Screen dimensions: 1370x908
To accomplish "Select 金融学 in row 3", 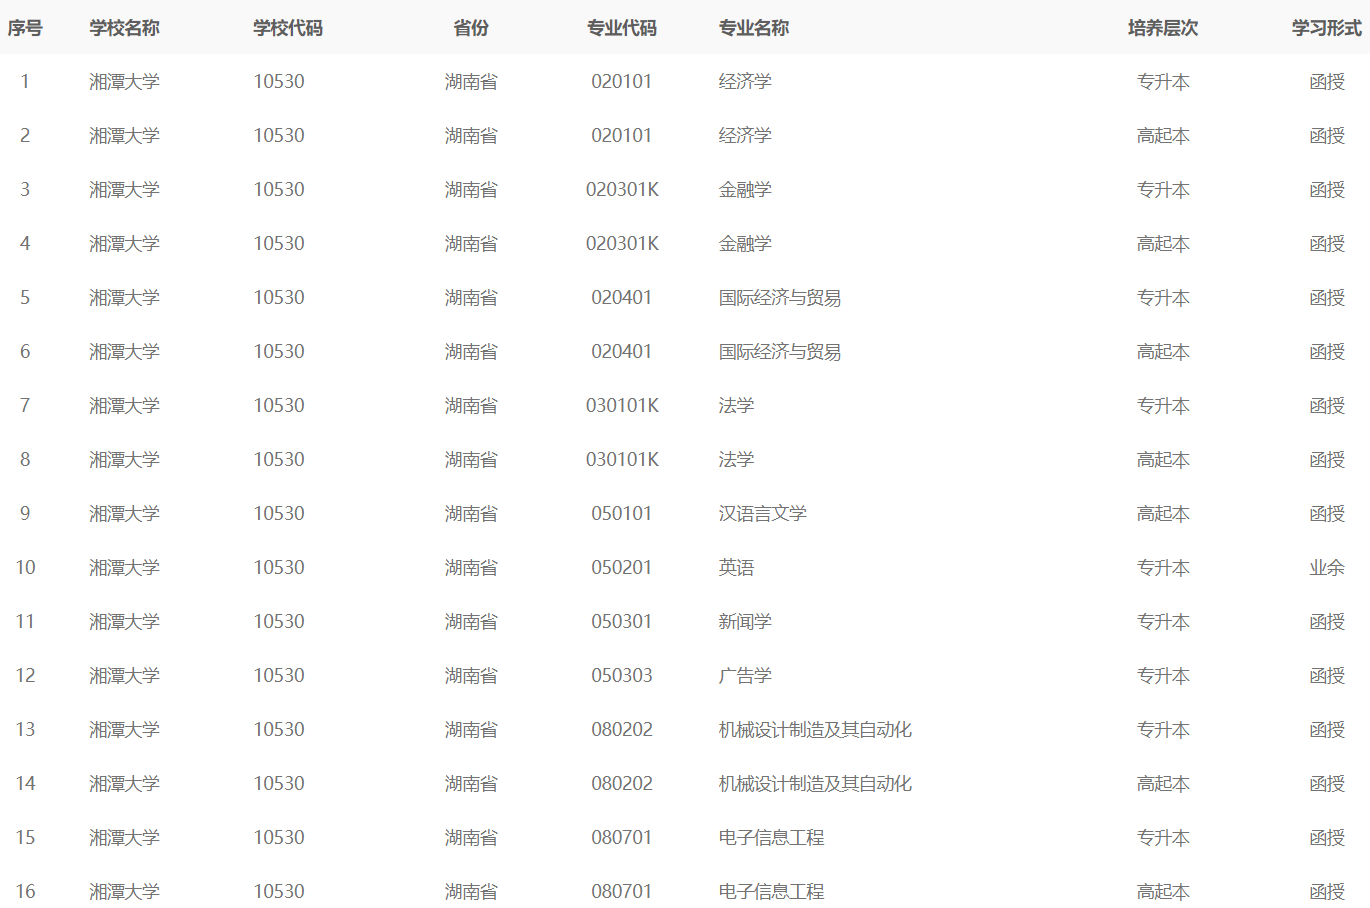I will pos(745,190).
